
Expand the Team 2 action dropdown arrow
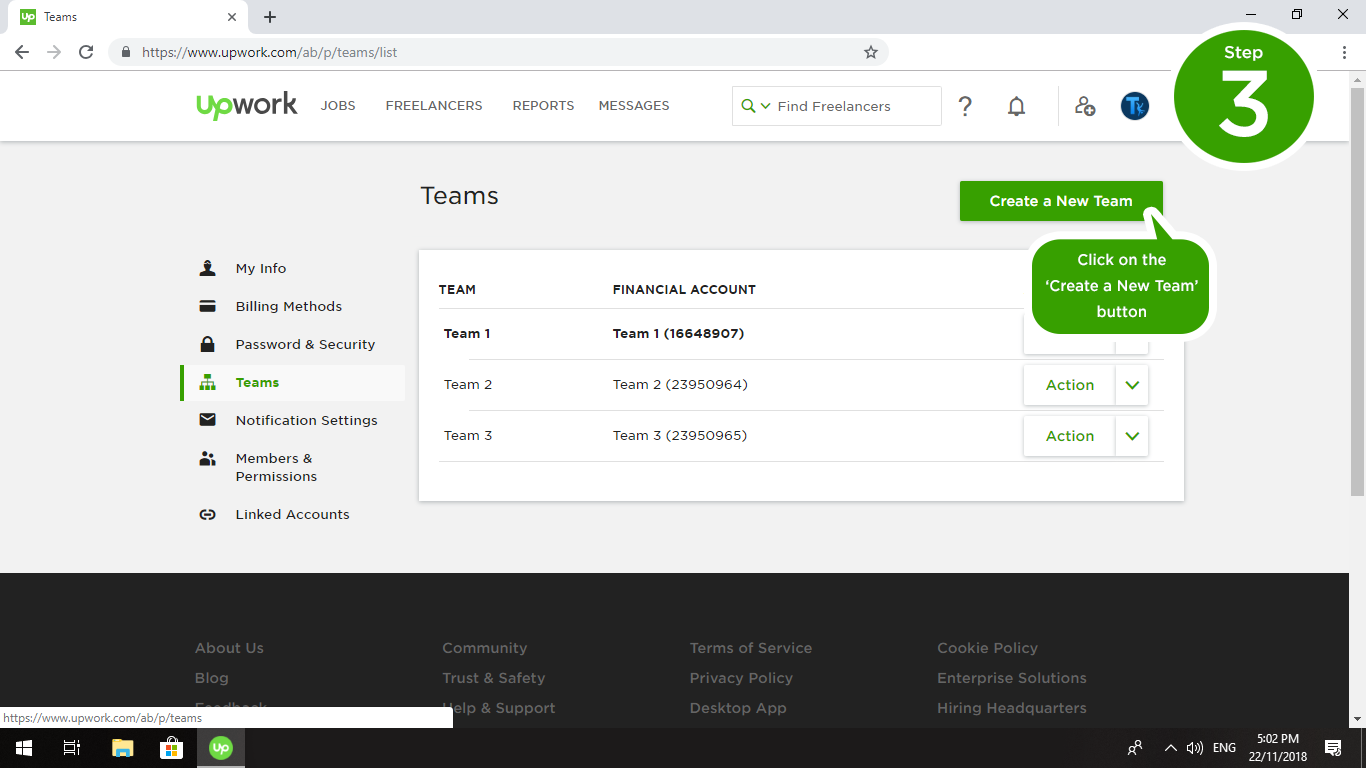(x=1132, y=385)
